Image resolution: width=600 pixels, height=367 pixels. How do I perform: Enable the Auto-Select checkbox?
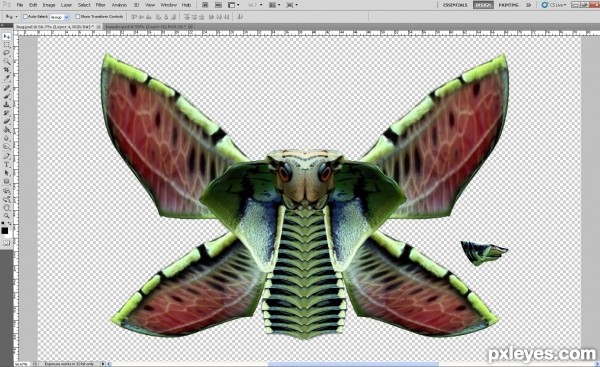click(26, 17)
